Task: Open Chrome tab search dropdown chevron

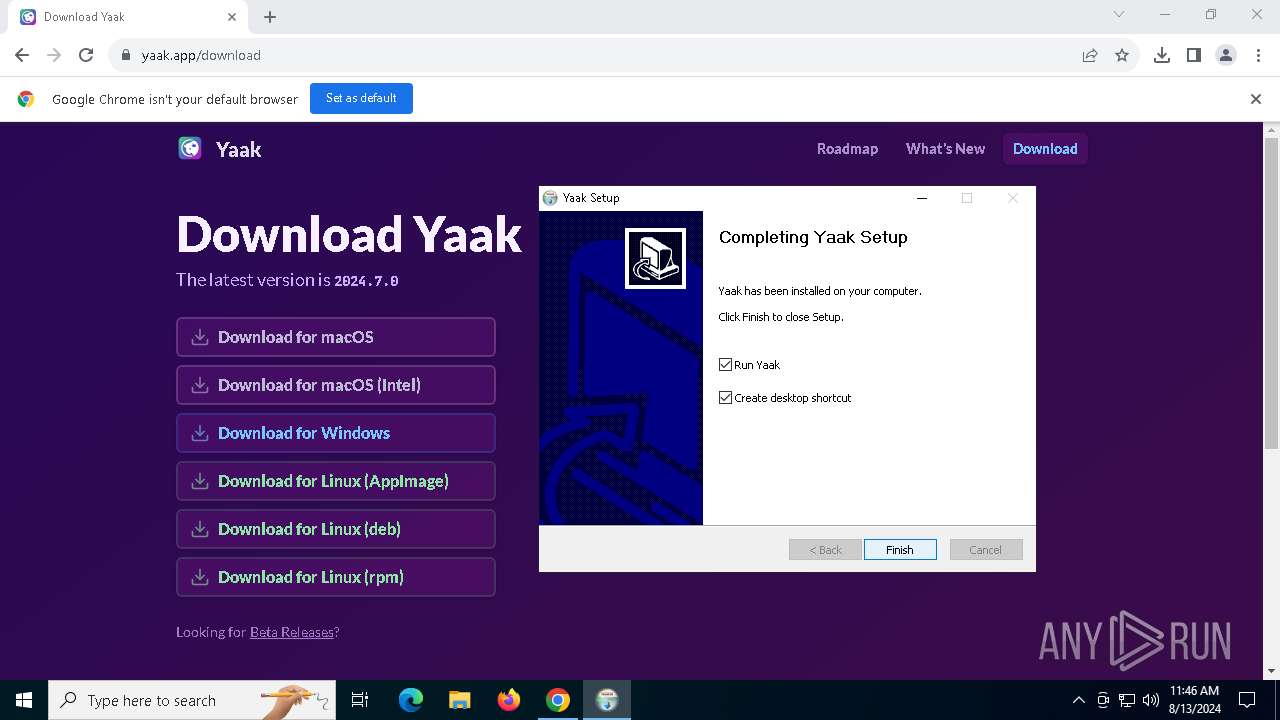Action: pyautogui.click(x=1119, y=14)
